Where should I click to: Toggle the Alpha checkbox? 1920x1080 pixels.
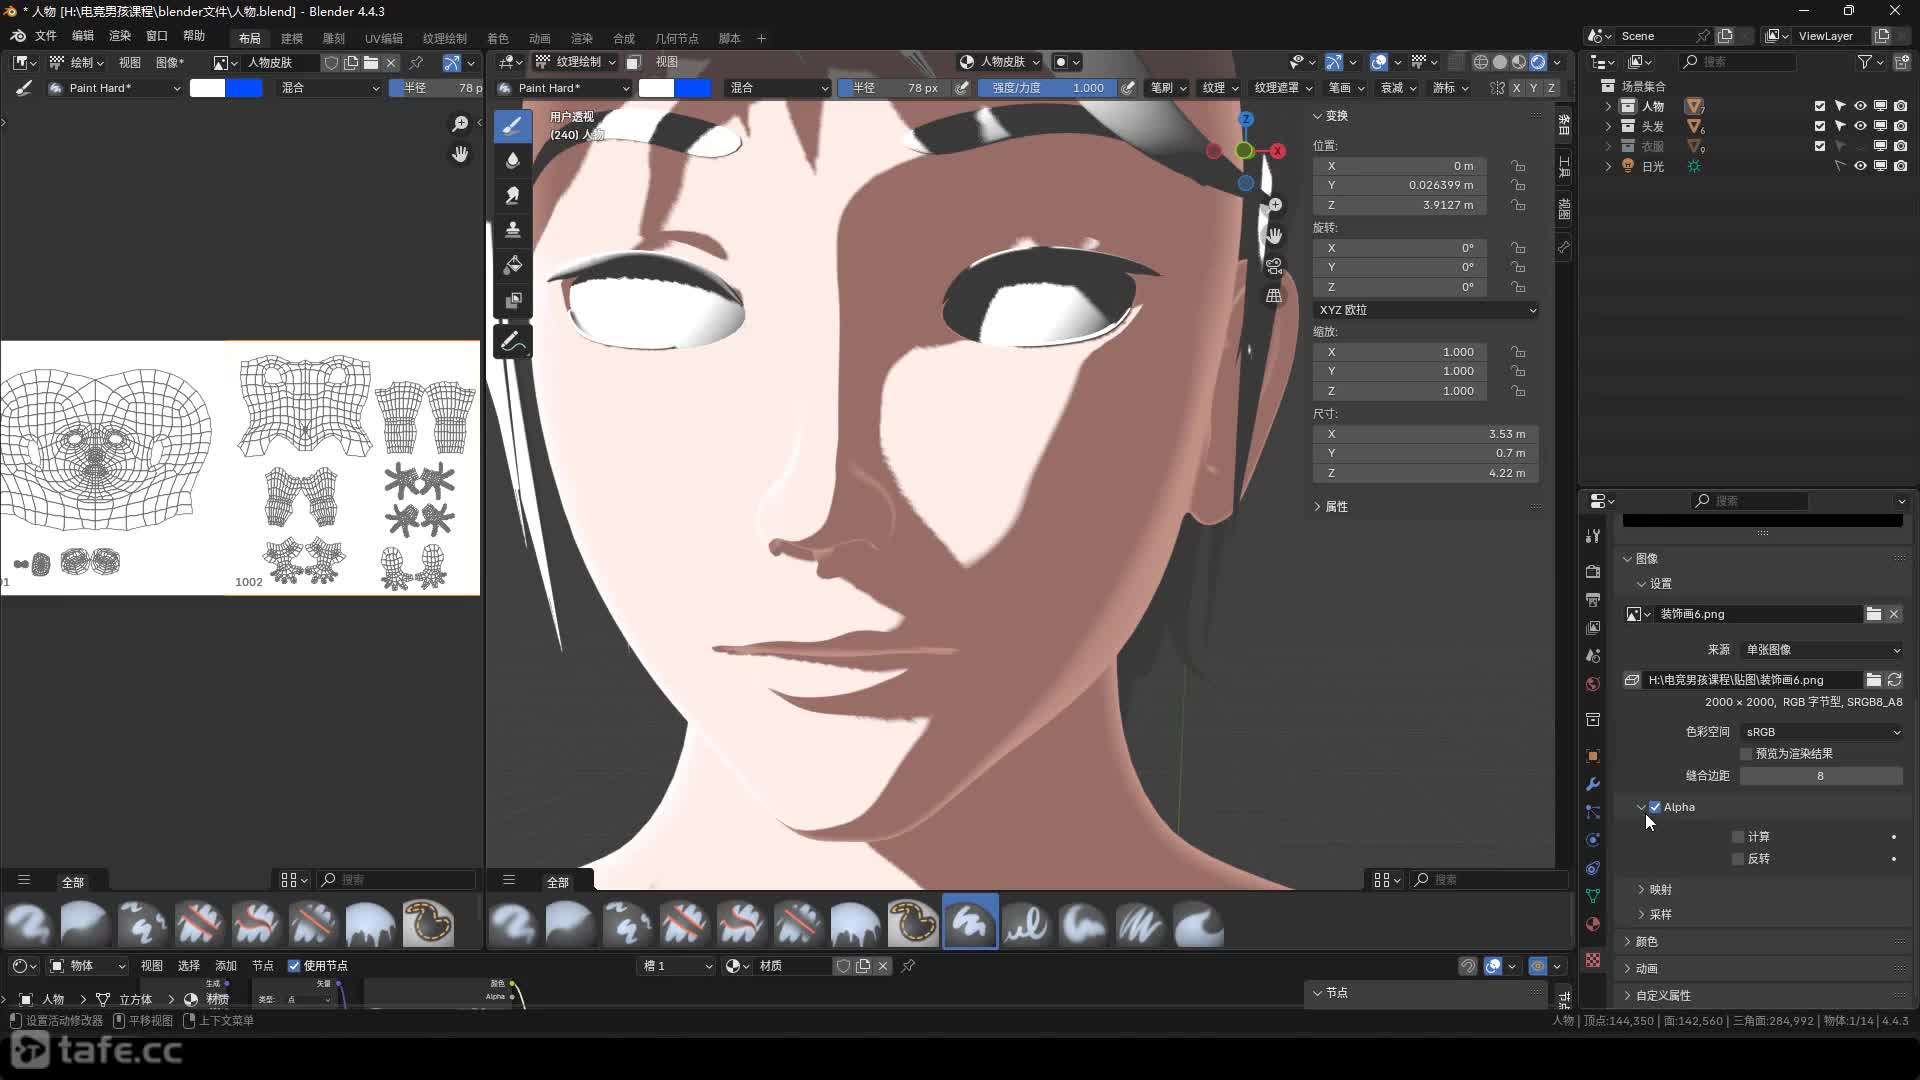tap(1655, 807)
